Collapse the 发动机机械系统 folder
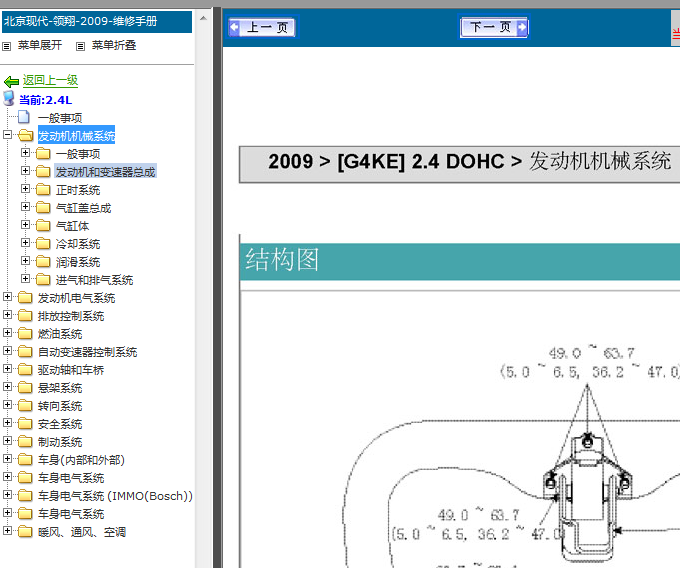Image resolution: width=680 pixels, height=568 pixels. (x=7, y=134)
